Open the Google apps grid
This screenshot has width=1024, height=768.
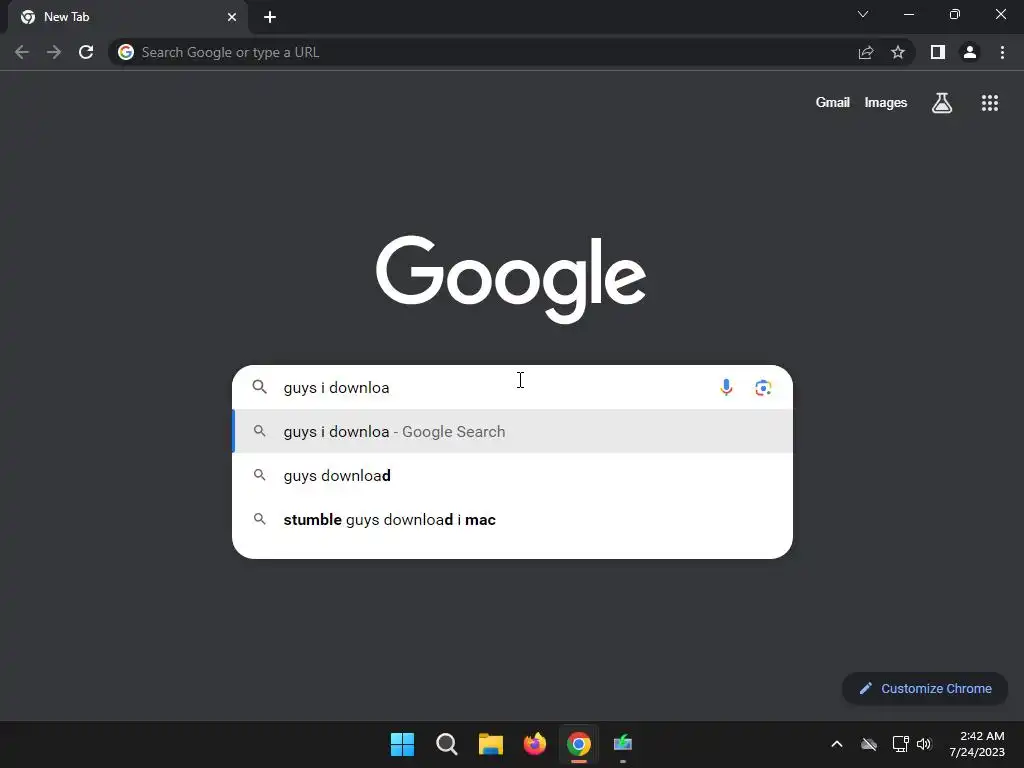pyautogui.click(x=990, y=103)
